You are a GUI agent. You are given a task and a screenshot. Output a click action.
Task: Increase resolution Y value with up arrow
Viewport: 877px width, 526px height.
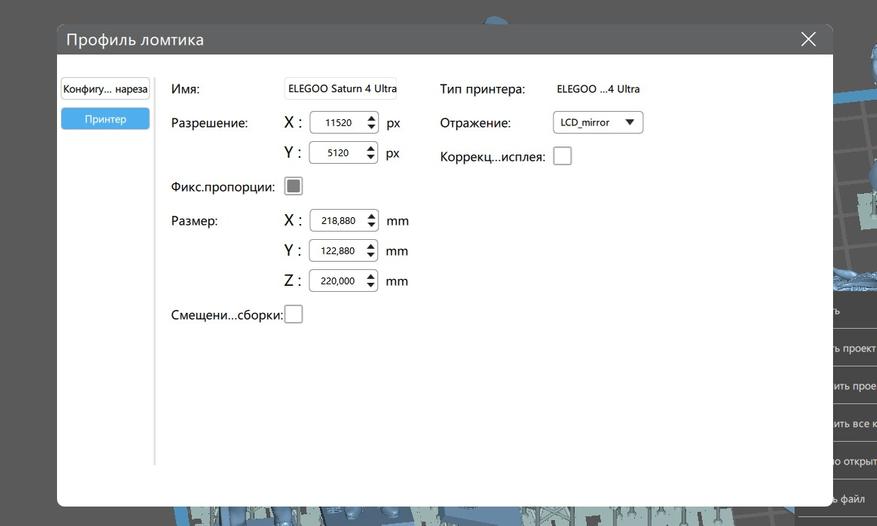372,148
